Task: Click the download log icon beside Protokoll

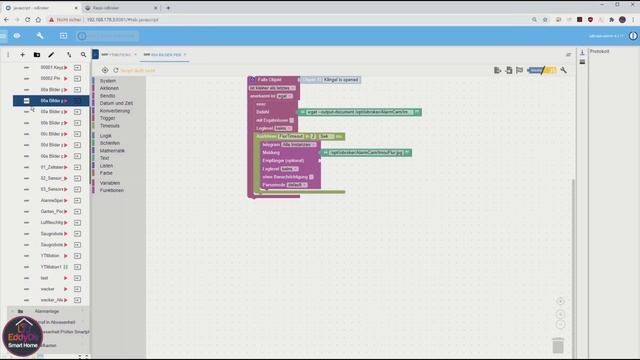Action: [x=582, y=52]
